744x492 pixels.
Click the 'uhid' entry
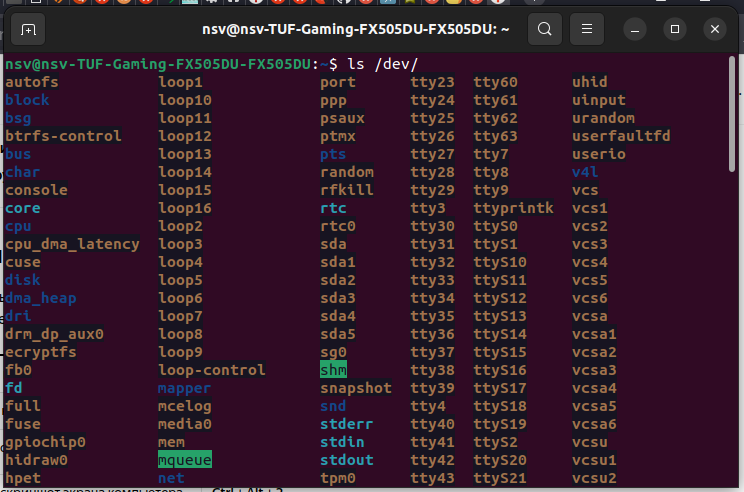590,82
